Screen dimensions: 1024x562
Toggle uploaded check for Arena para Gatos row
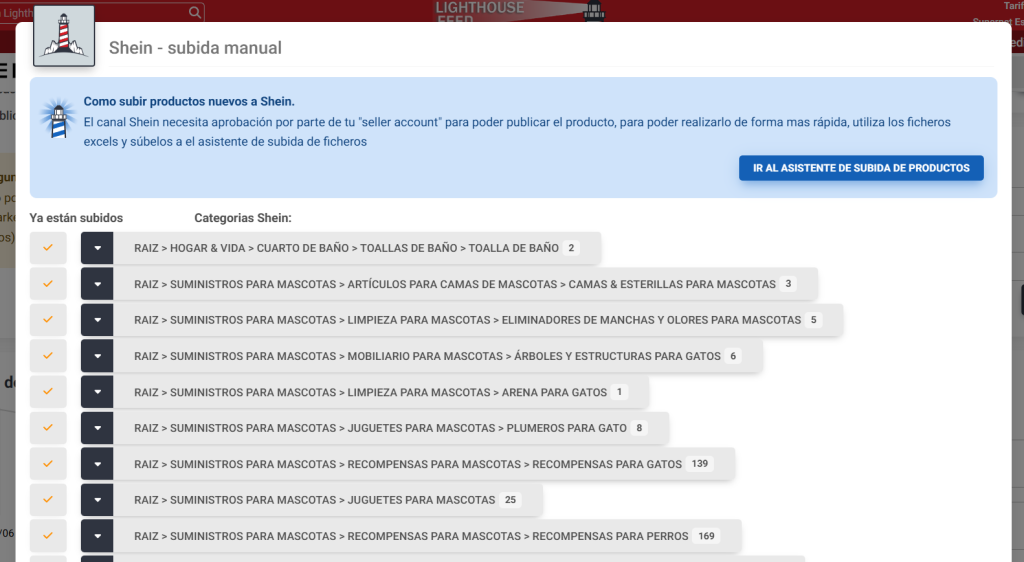pos(48,392)
